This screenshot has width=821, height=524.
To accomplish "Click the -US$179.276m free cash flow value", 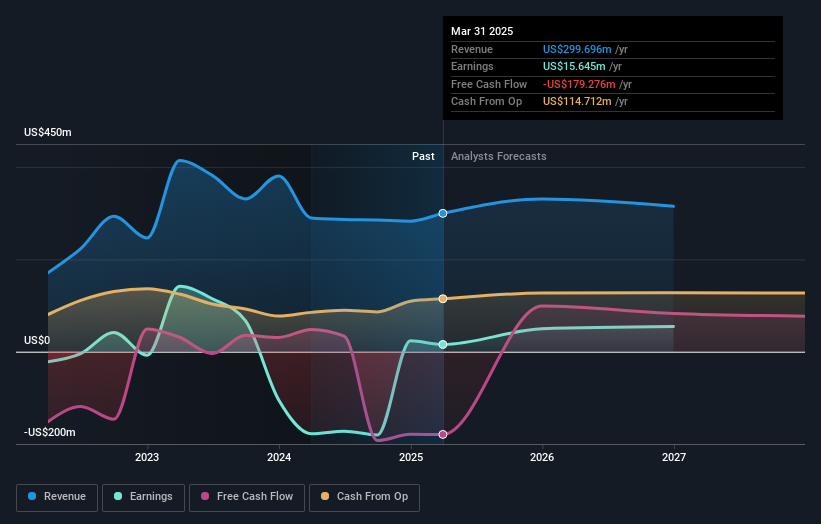I will 579,84.
